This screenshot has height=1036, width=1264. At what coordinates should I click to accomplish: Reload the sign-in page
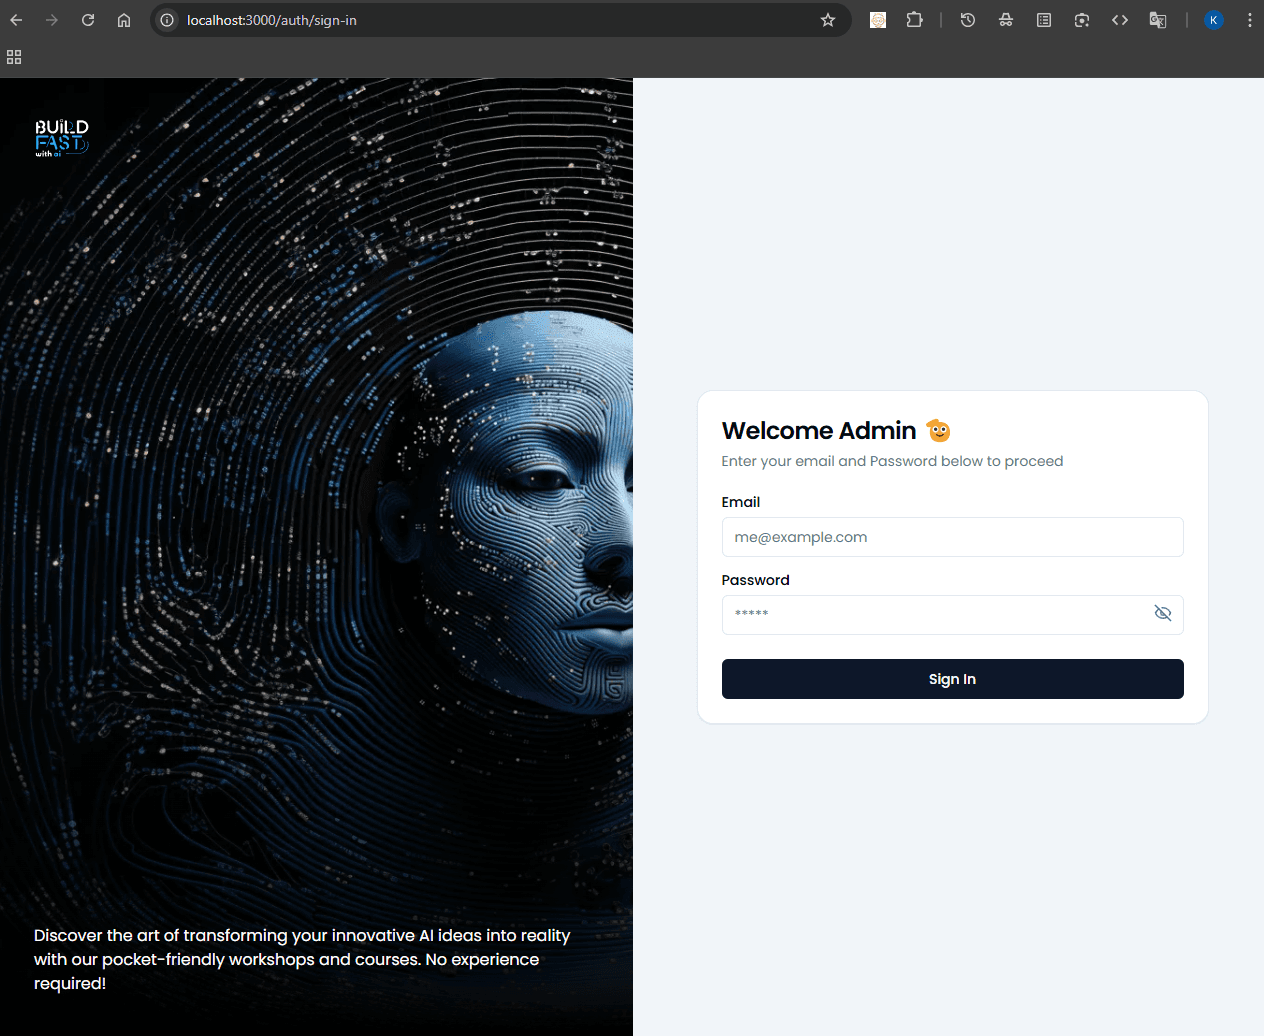(88, 20)
